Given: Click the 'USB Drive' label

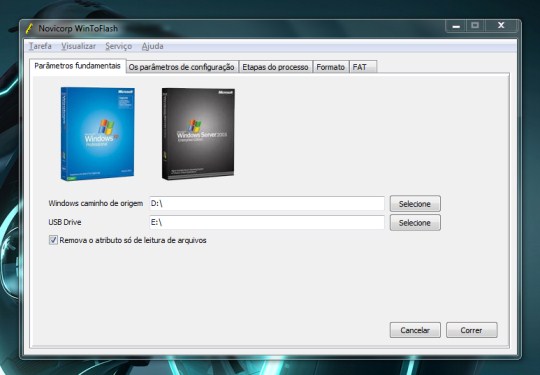Looking at the screenshot, I should [x=65, y=222].
